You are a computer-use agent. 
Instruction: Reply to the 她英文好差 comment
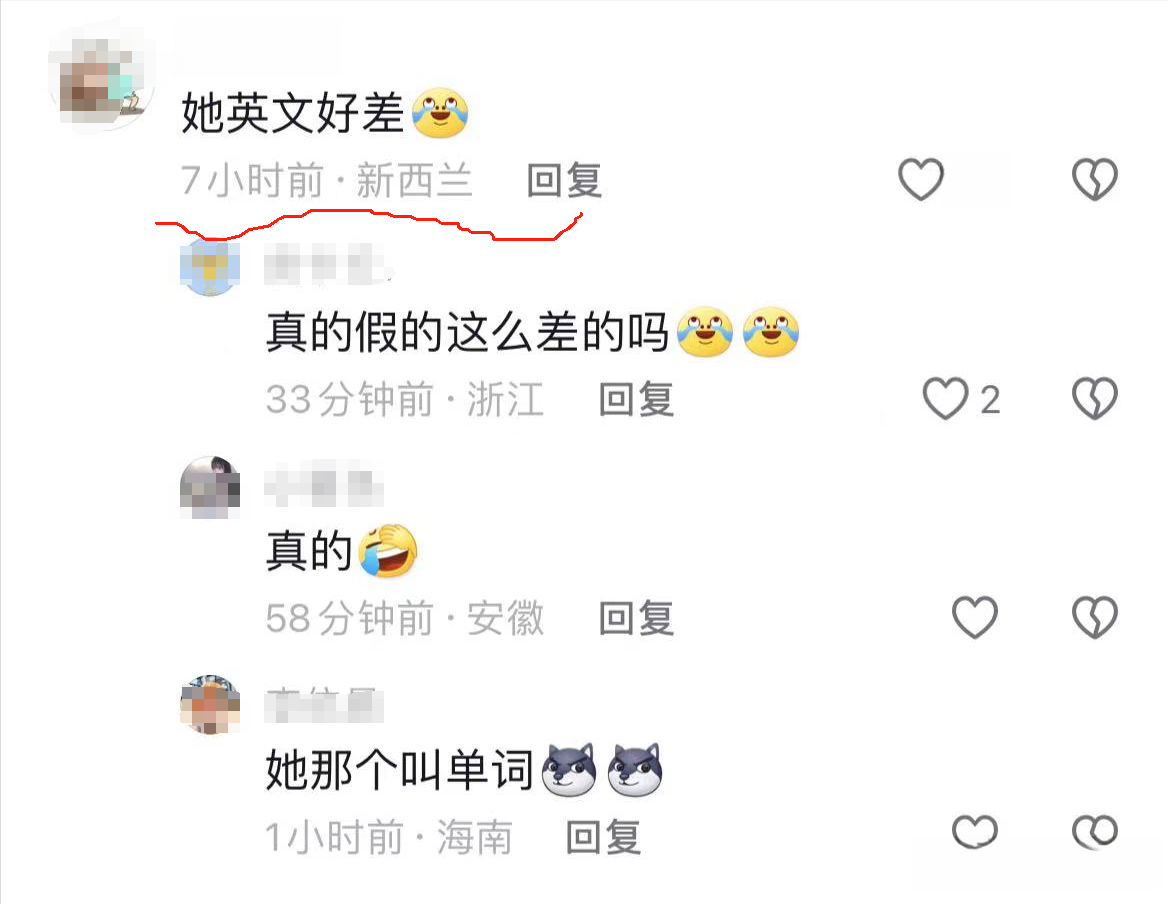coord(564,180)
